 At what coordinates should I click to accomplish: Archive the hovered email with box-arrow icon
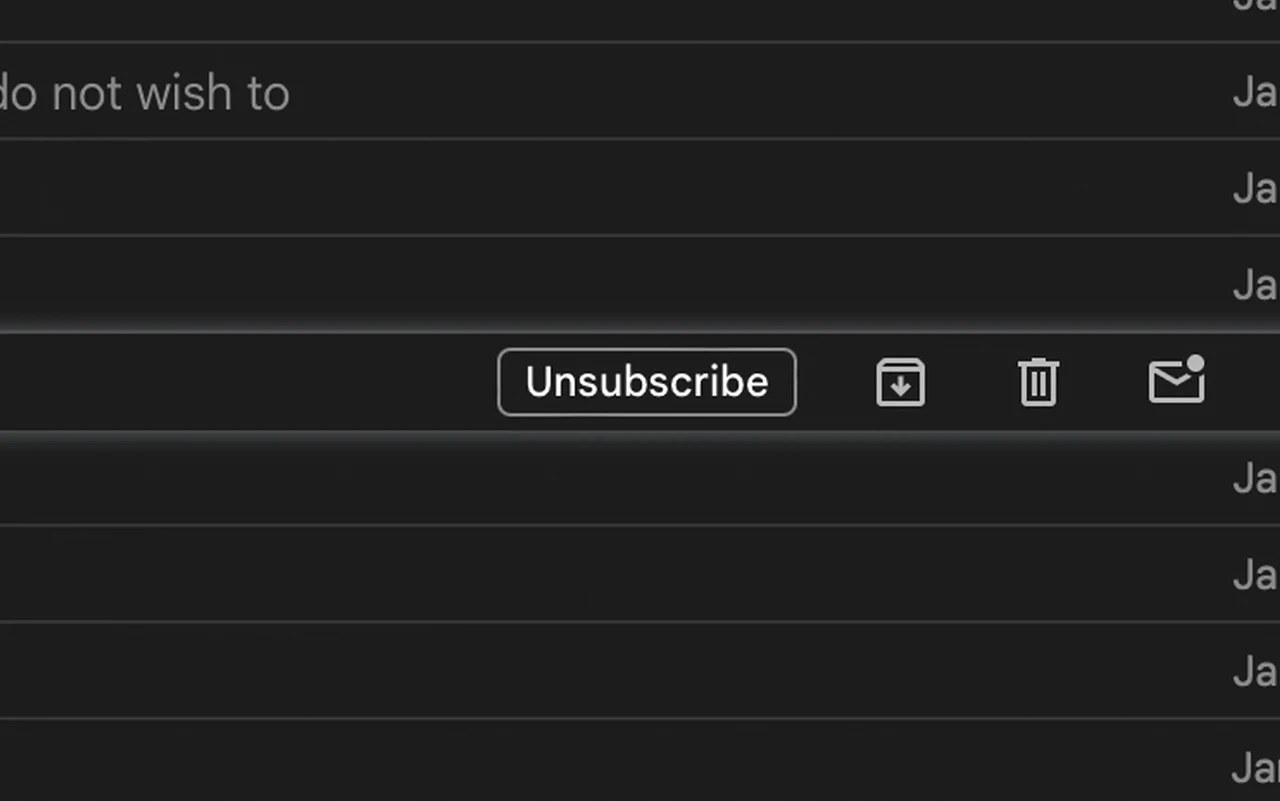900,382
